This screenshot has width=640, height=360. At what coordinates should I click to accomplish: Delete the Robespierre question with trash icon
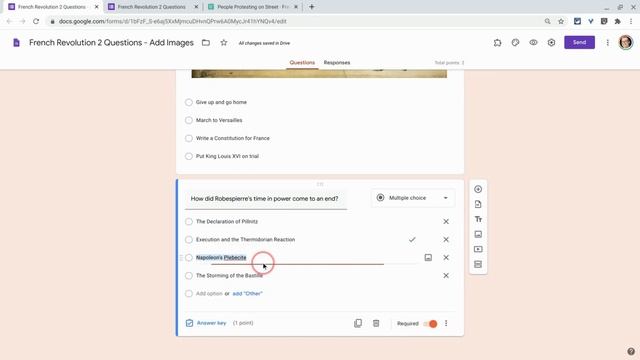point(376,323)
